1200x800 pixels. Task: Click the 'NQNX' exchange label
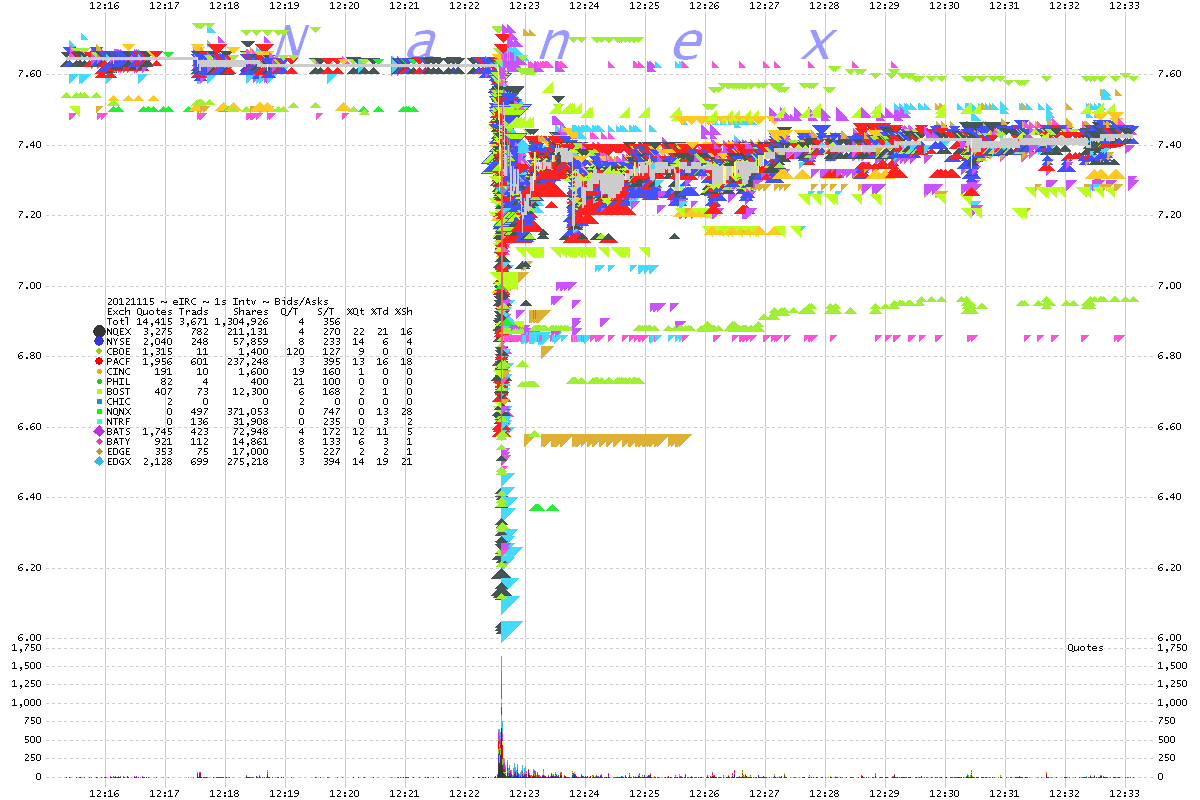tap(118, 411)
